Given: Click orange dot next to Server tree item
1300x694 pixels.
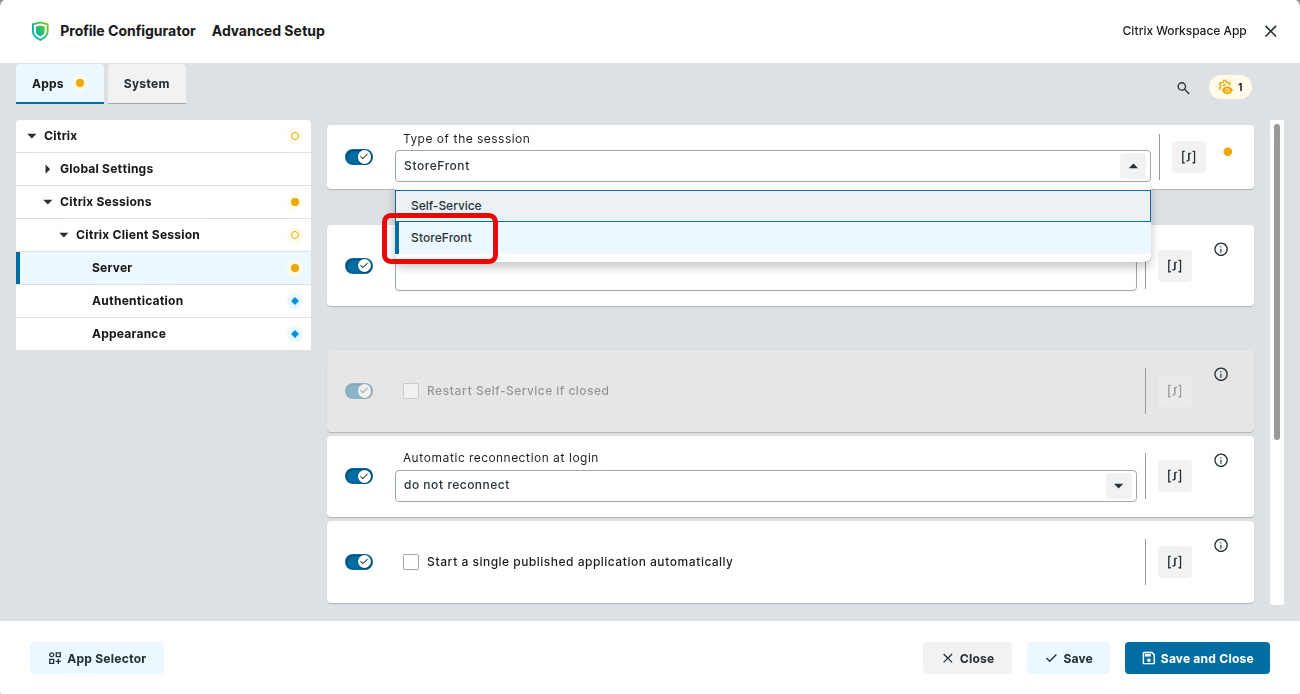Looking at the screenshot, I should [294, 268].
